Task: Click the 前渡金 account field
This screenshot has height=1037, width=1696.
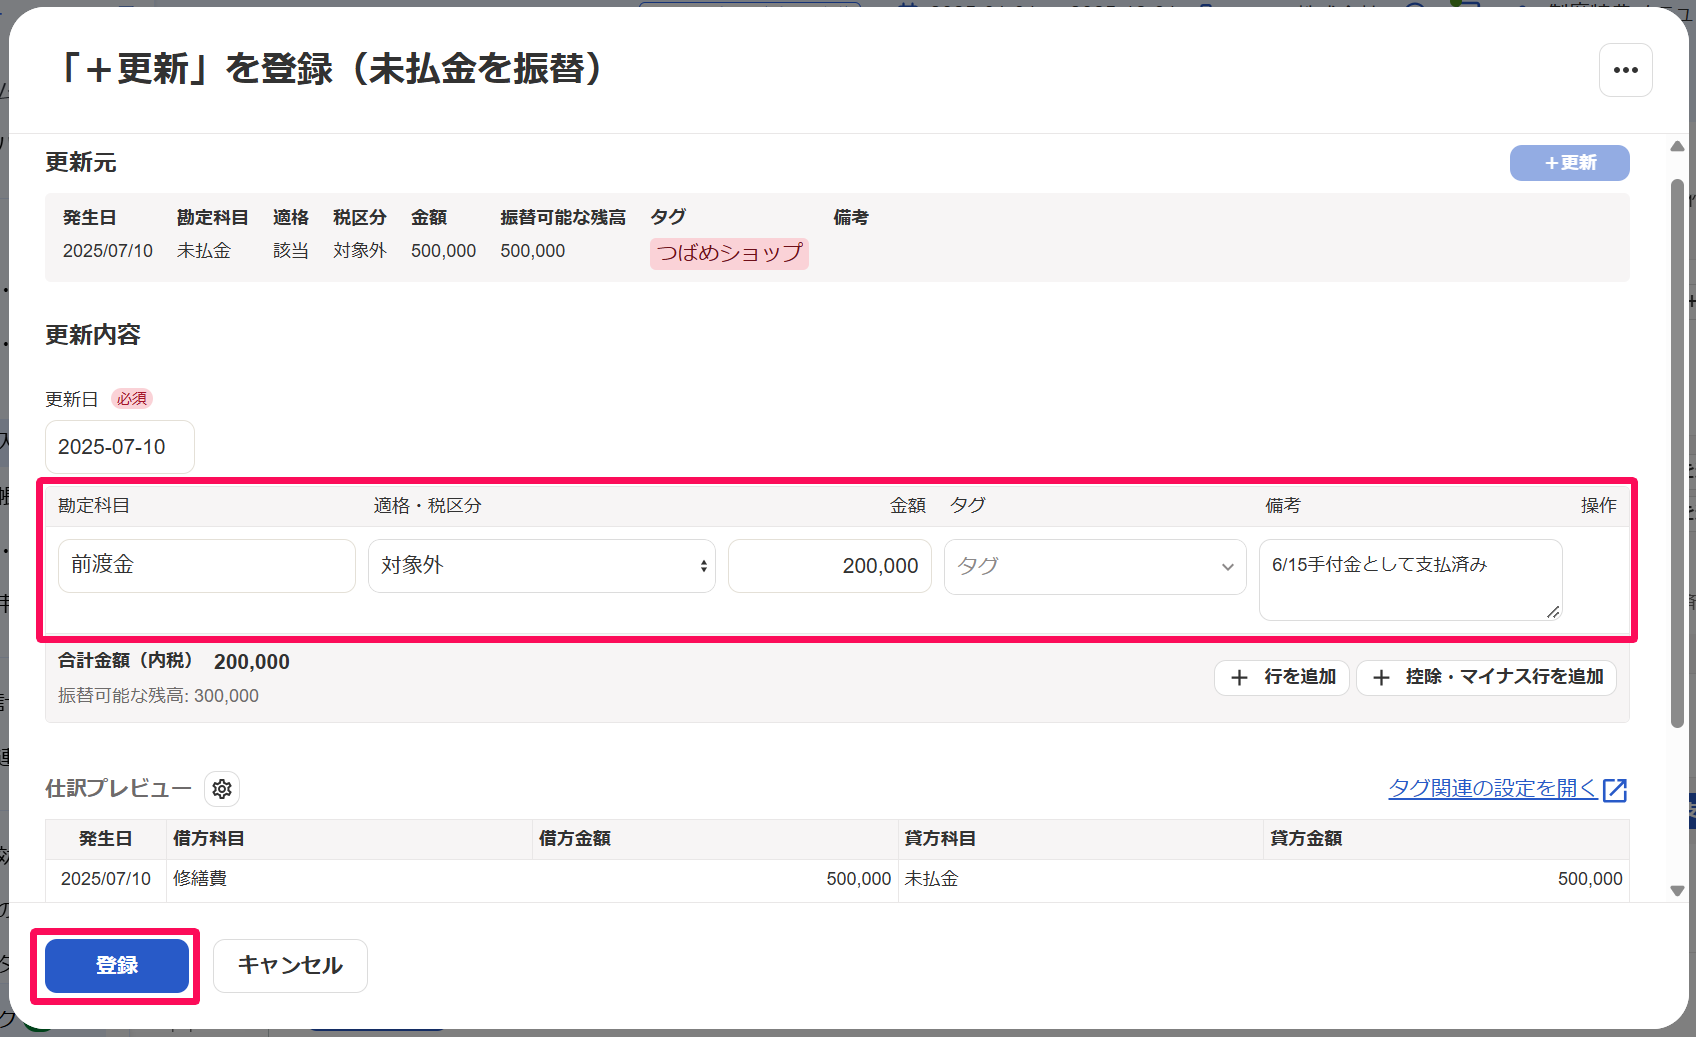Action: pos(207,566)
